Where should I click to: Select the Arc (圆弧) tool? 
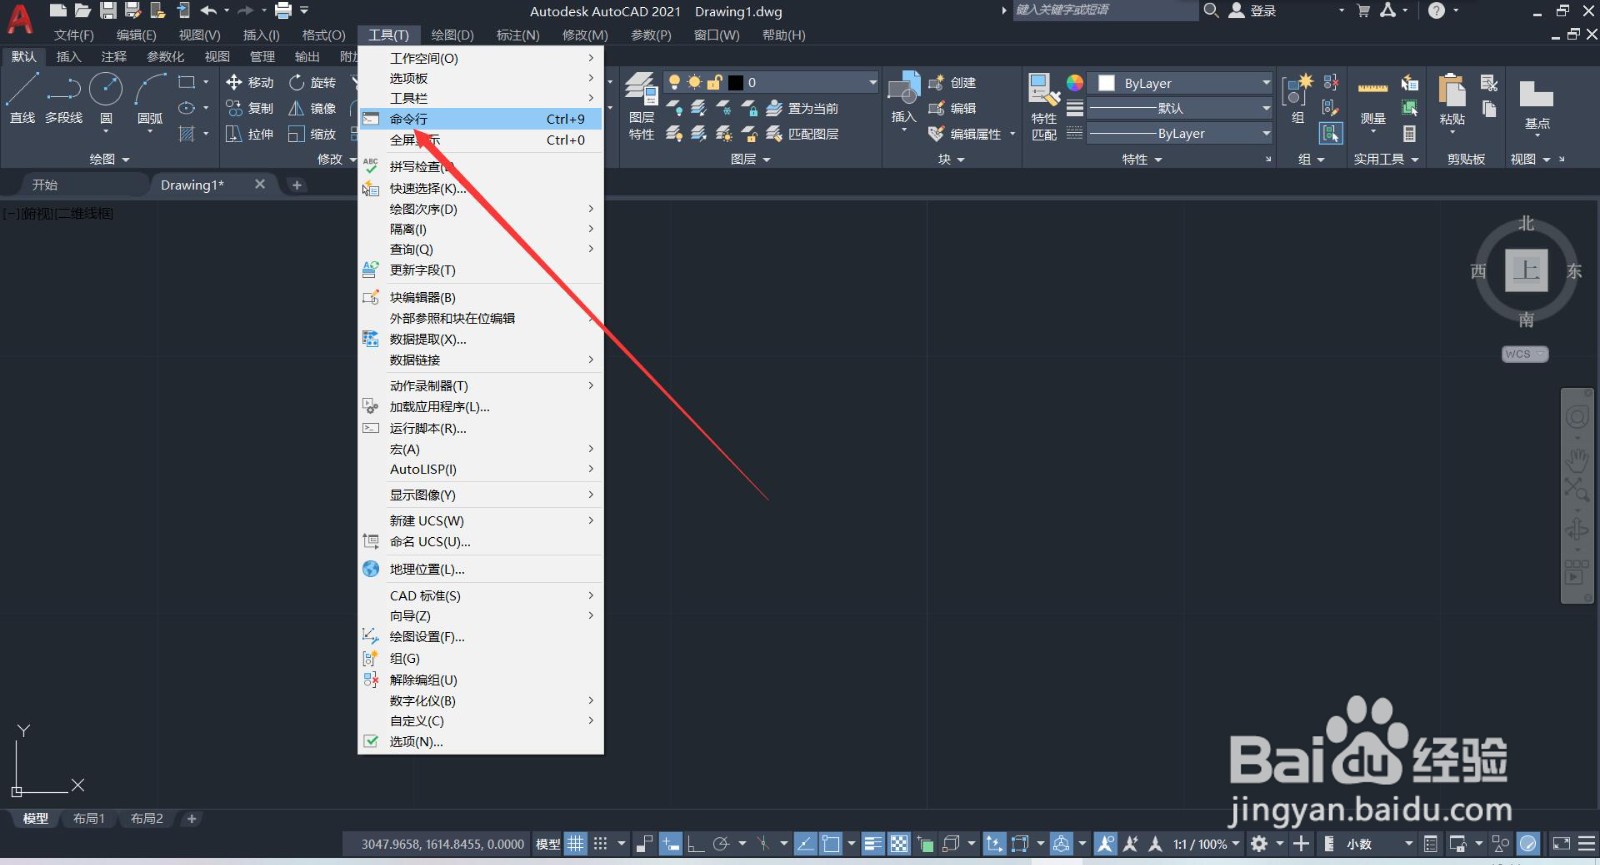[150, 100]
